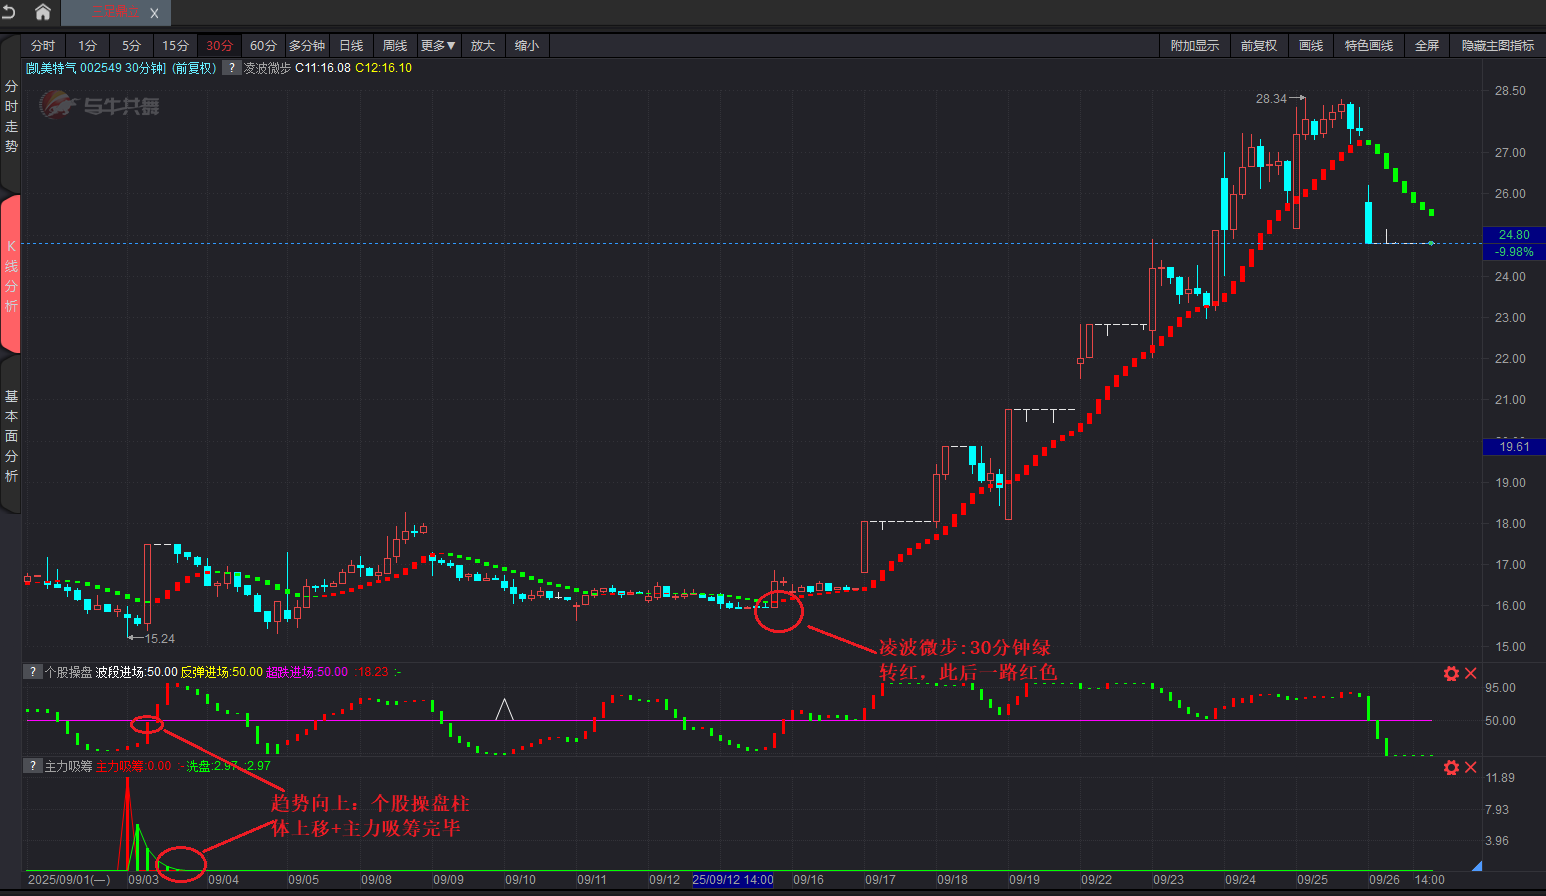Click the C12:16.10 value
This screenshot has width=1546, height=896.
[x=384, y=68]
